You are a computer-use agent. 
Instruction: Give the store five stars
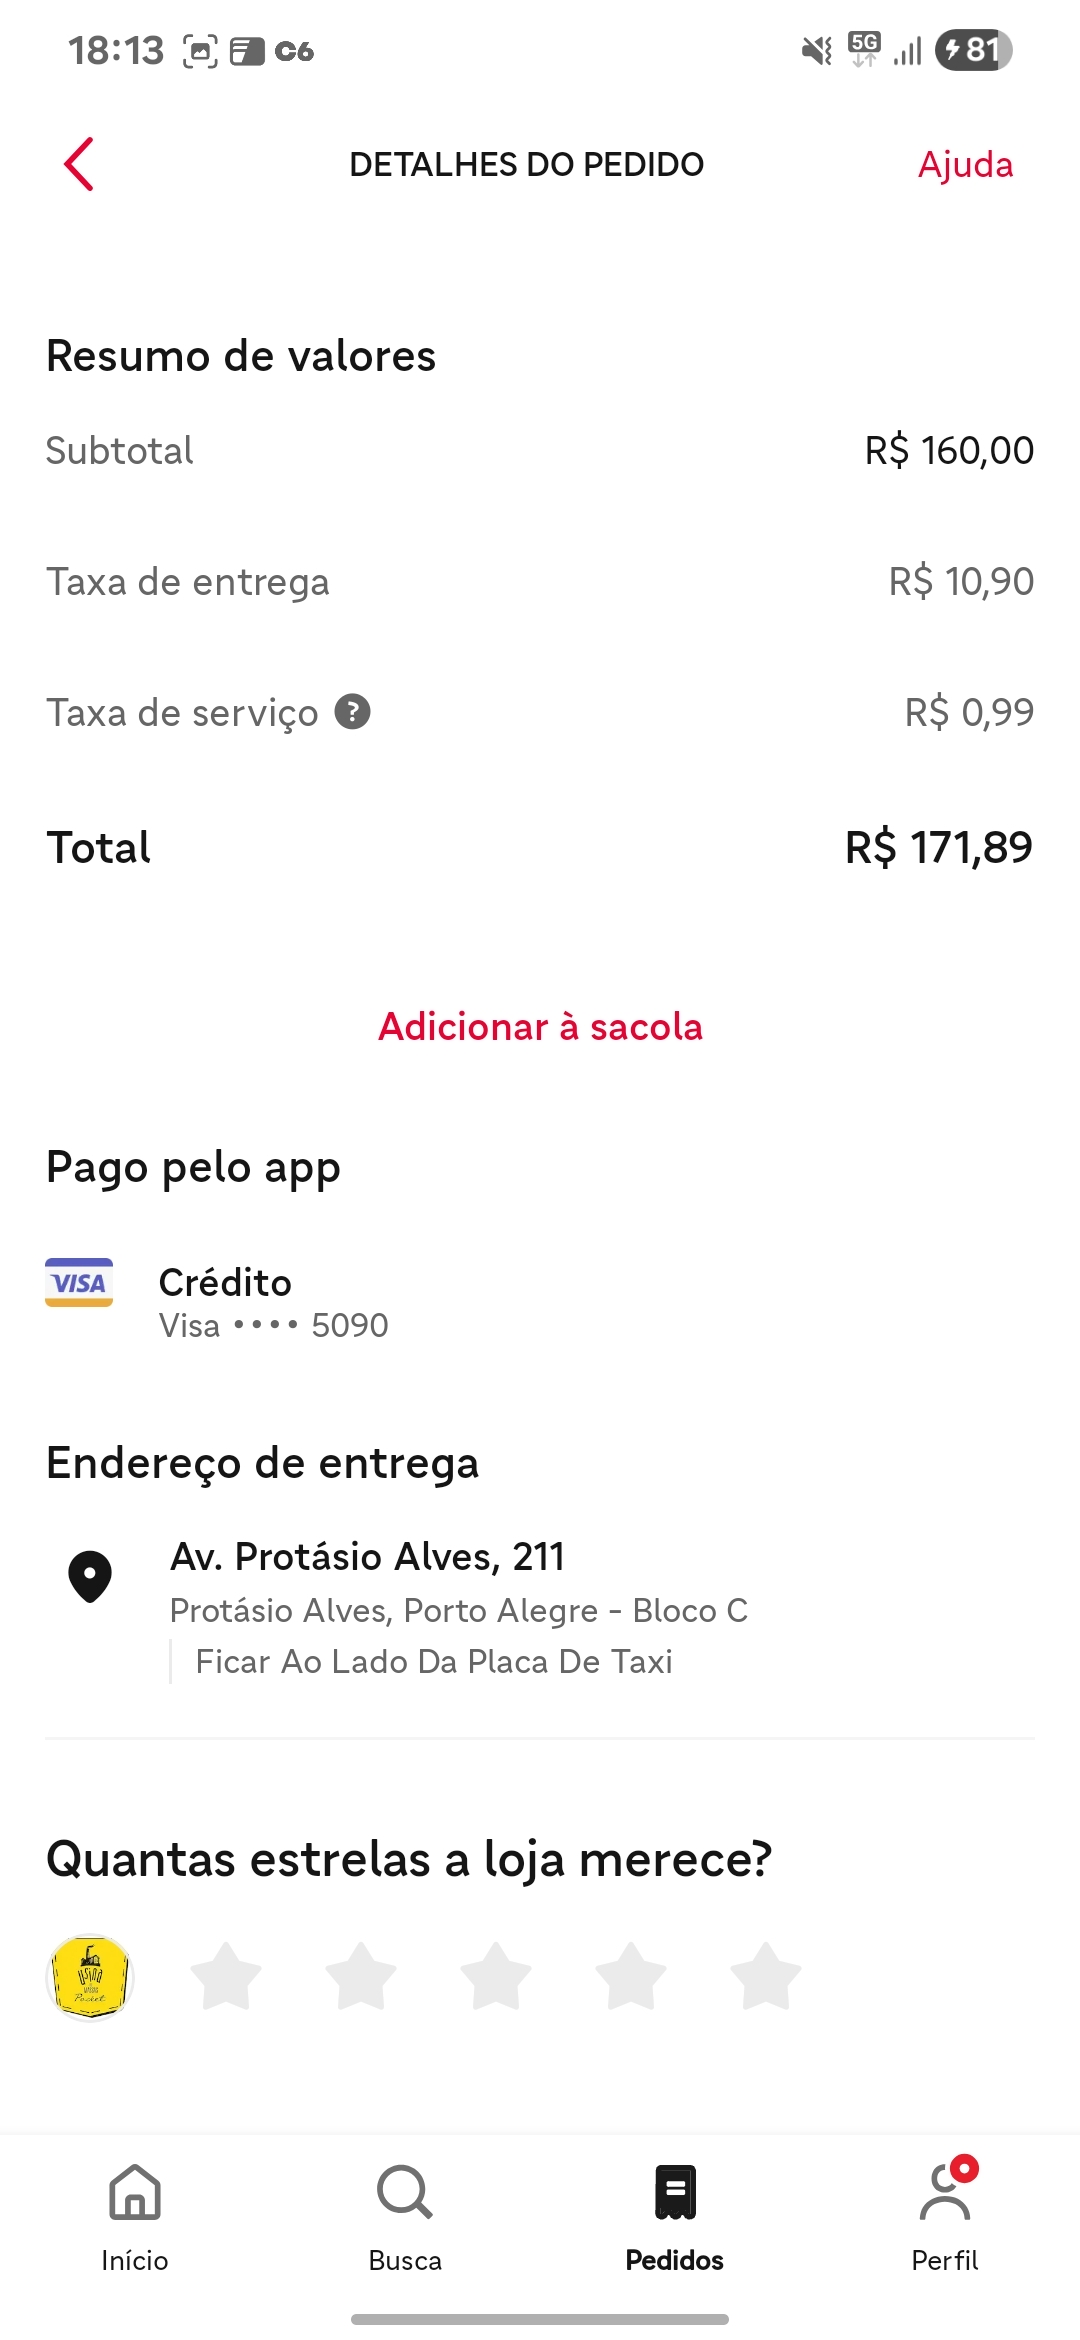[766, 1976]
